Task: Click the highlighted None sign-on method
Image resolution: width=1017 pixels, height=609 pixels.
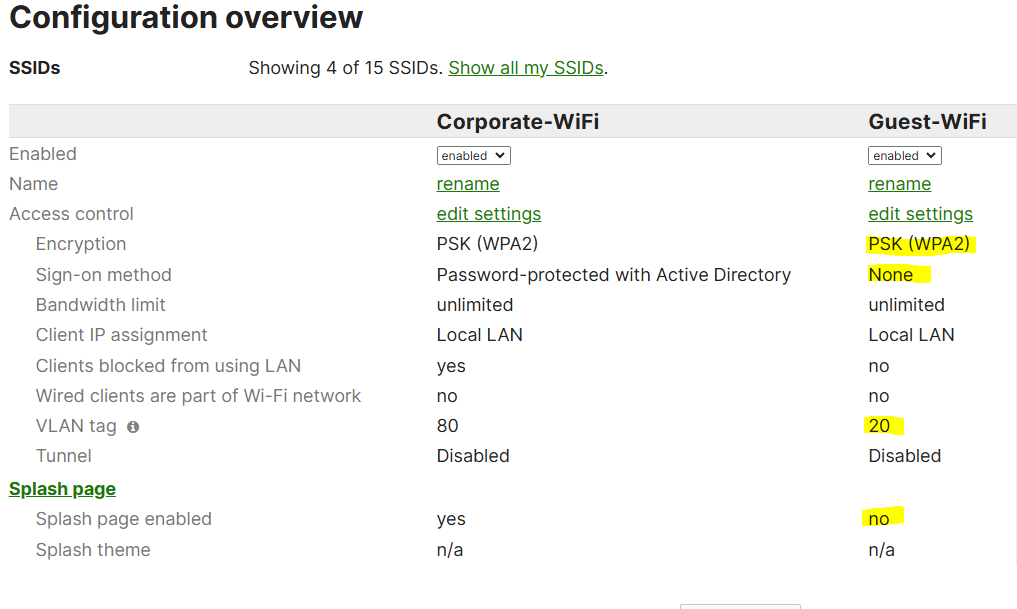Action: [x=891, y=275]
